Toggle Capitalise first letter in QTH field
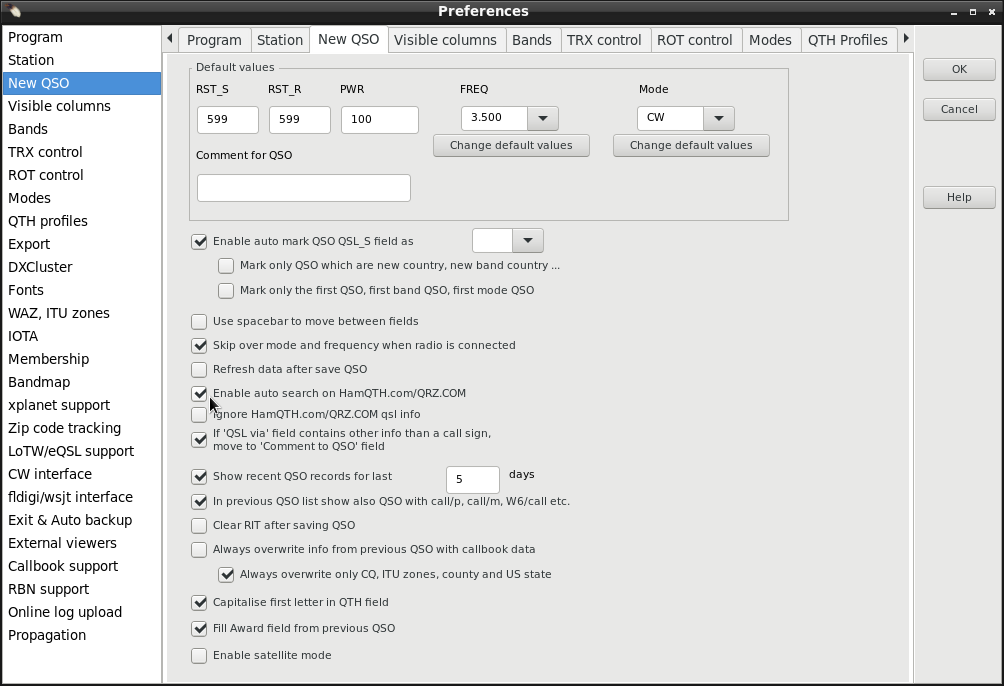 click(x=199, y=603)
